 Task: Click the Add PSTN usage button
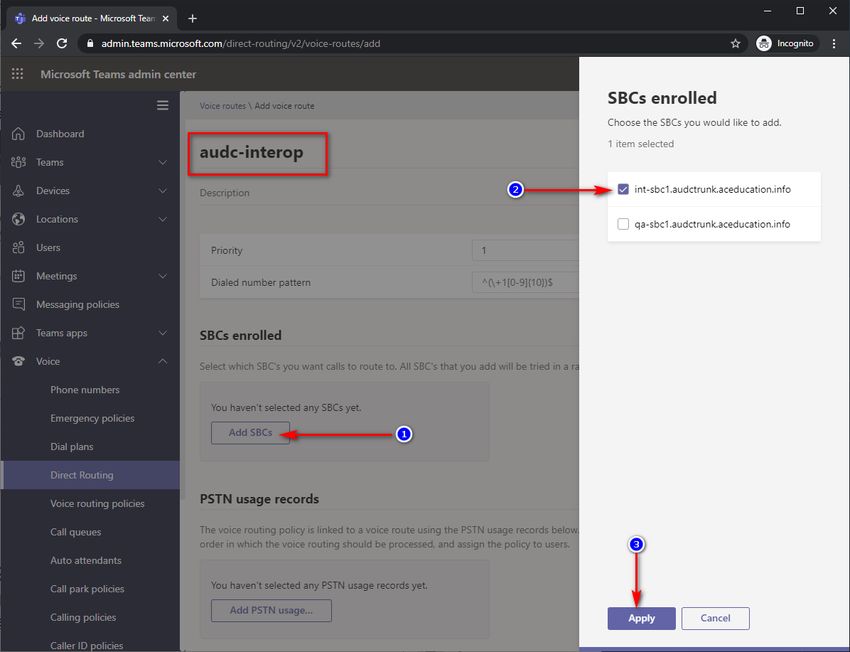coord(271,610)
